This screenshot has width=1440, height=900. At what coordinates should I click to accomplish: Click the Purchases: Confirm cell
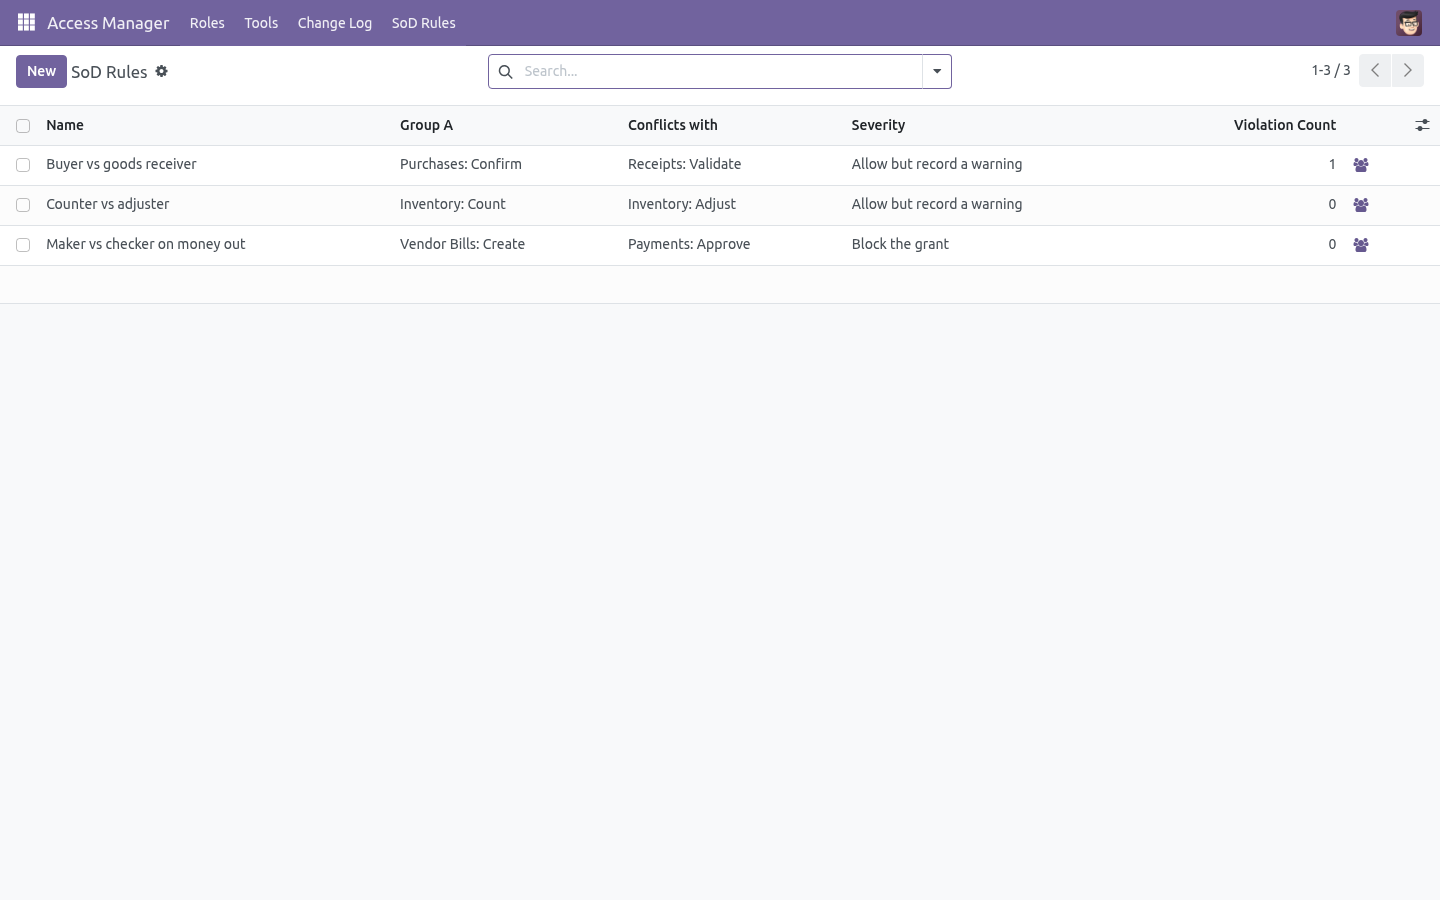pos(461,164)
